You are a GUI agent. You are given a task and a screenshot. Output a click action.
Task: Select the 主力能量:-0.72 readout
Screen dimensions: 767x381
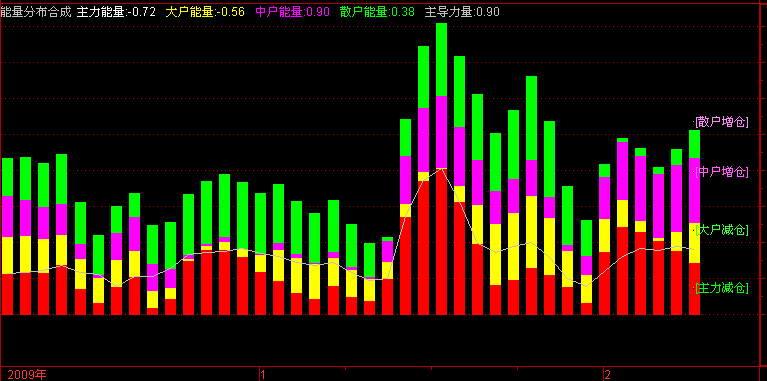(116, 12)
